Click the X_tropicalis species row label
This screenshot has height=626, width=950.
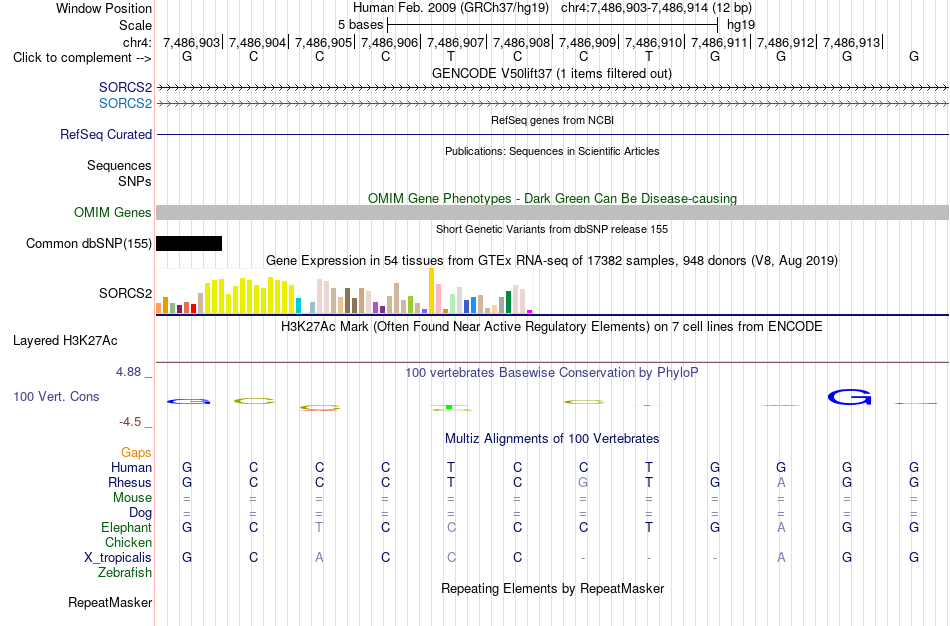pos(118,558)
